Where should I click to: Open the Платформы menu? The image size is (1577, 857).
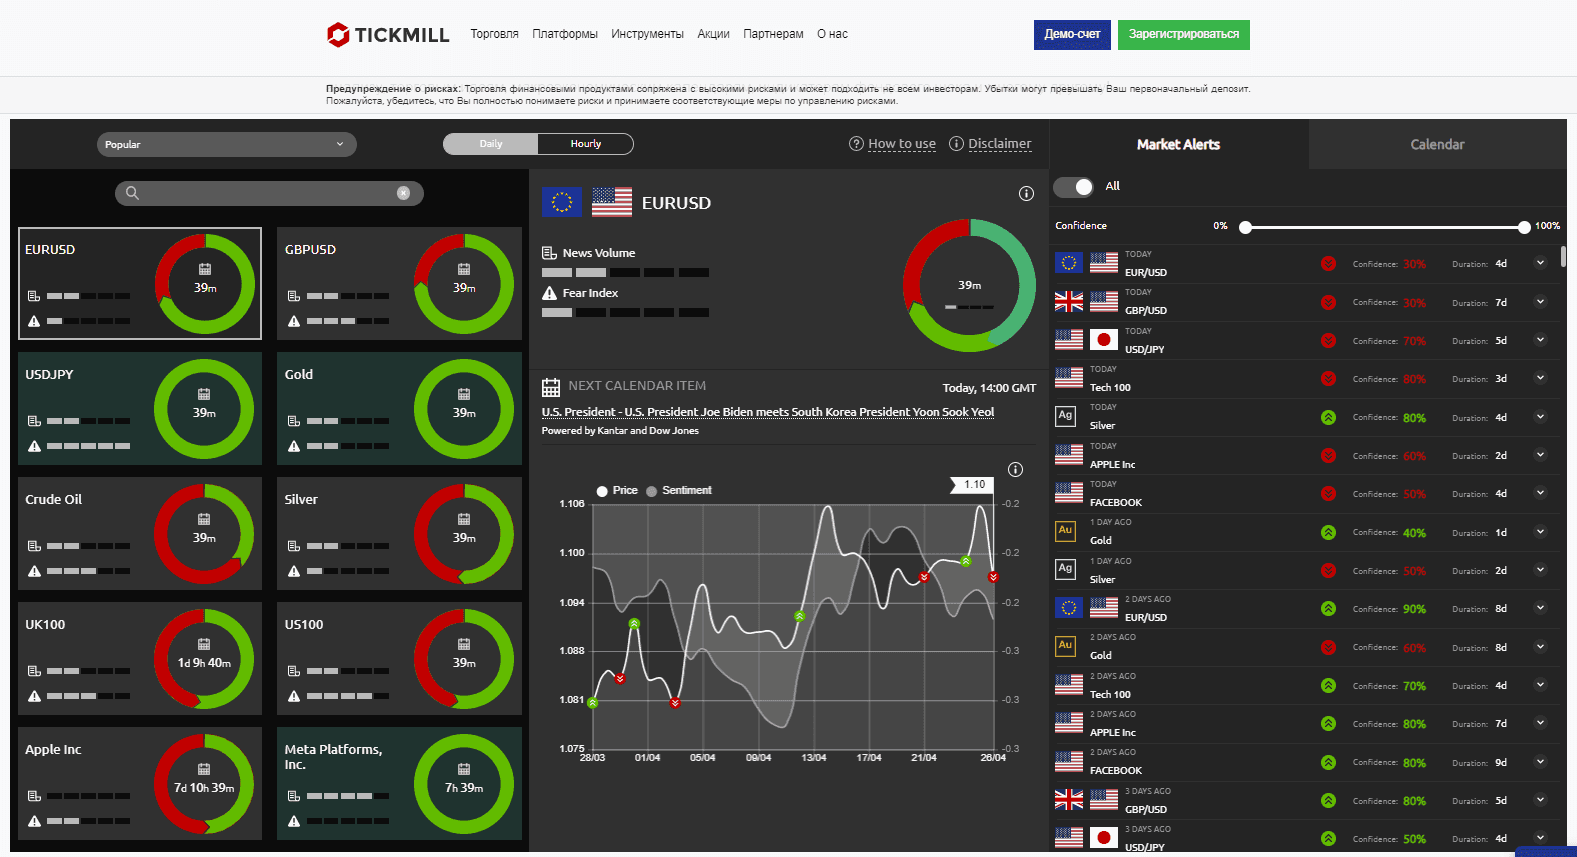point(565,34)
